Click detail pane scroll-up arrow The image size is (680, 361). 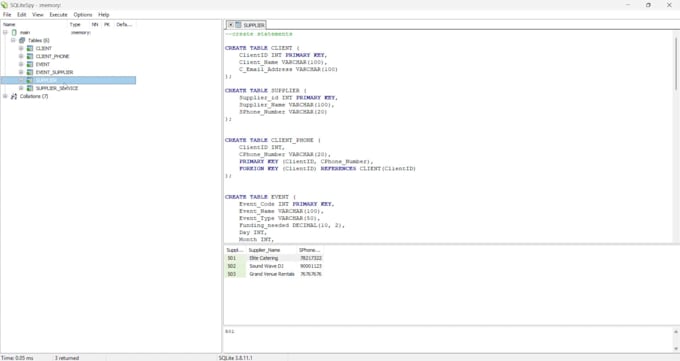point(676,331)
